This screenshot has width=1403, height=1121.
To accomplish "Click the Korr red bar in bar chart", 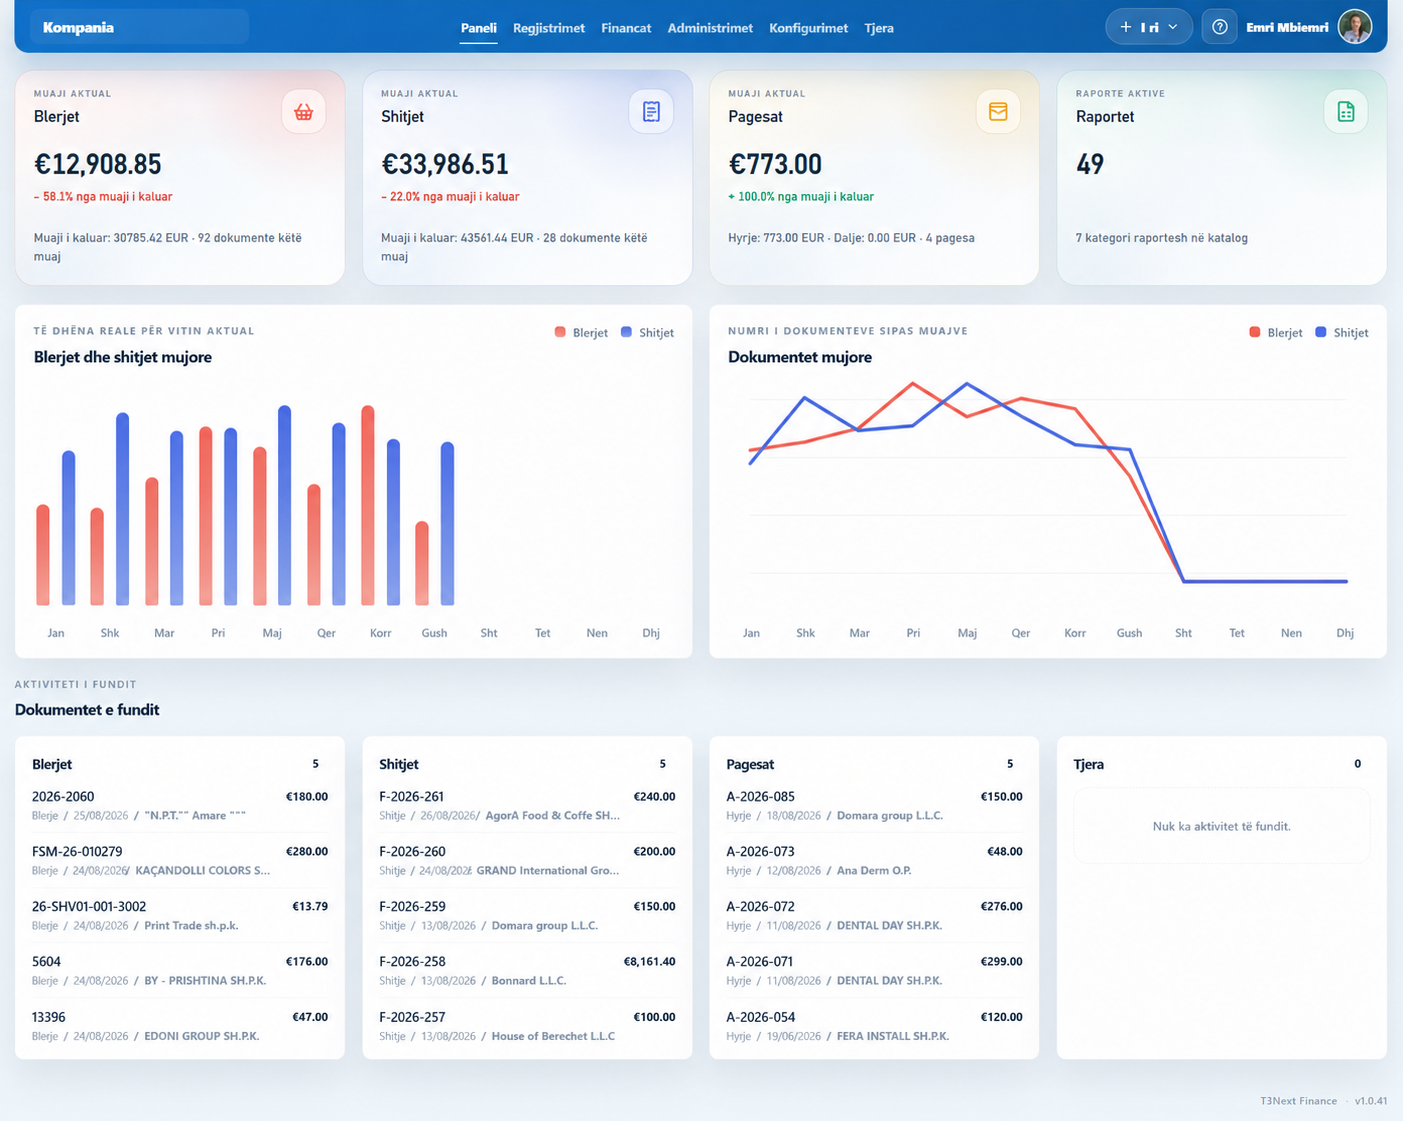I will [x=368, y=505].
